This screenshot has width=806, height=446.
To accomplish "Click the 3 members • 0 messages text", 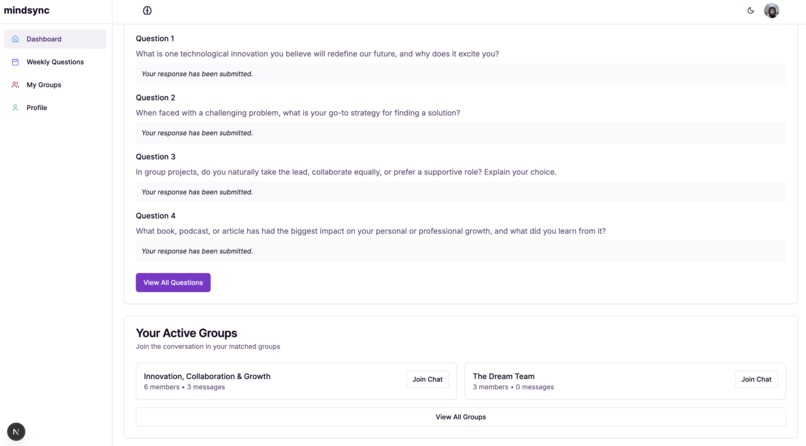I will (514, 387).
